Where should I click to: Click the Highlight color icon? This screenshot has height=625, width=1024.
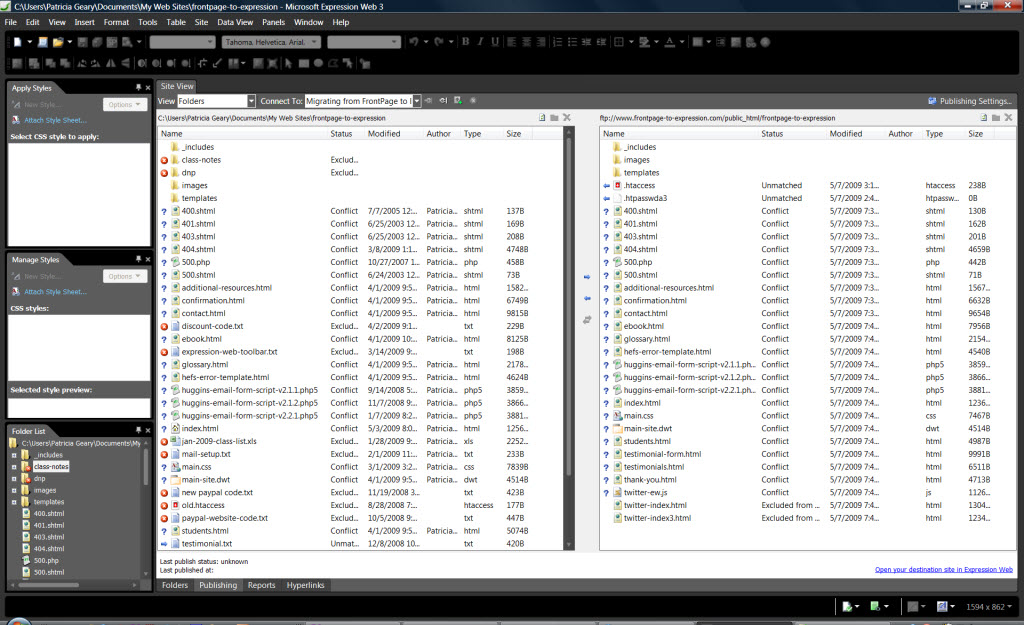[x=645, y=42]
